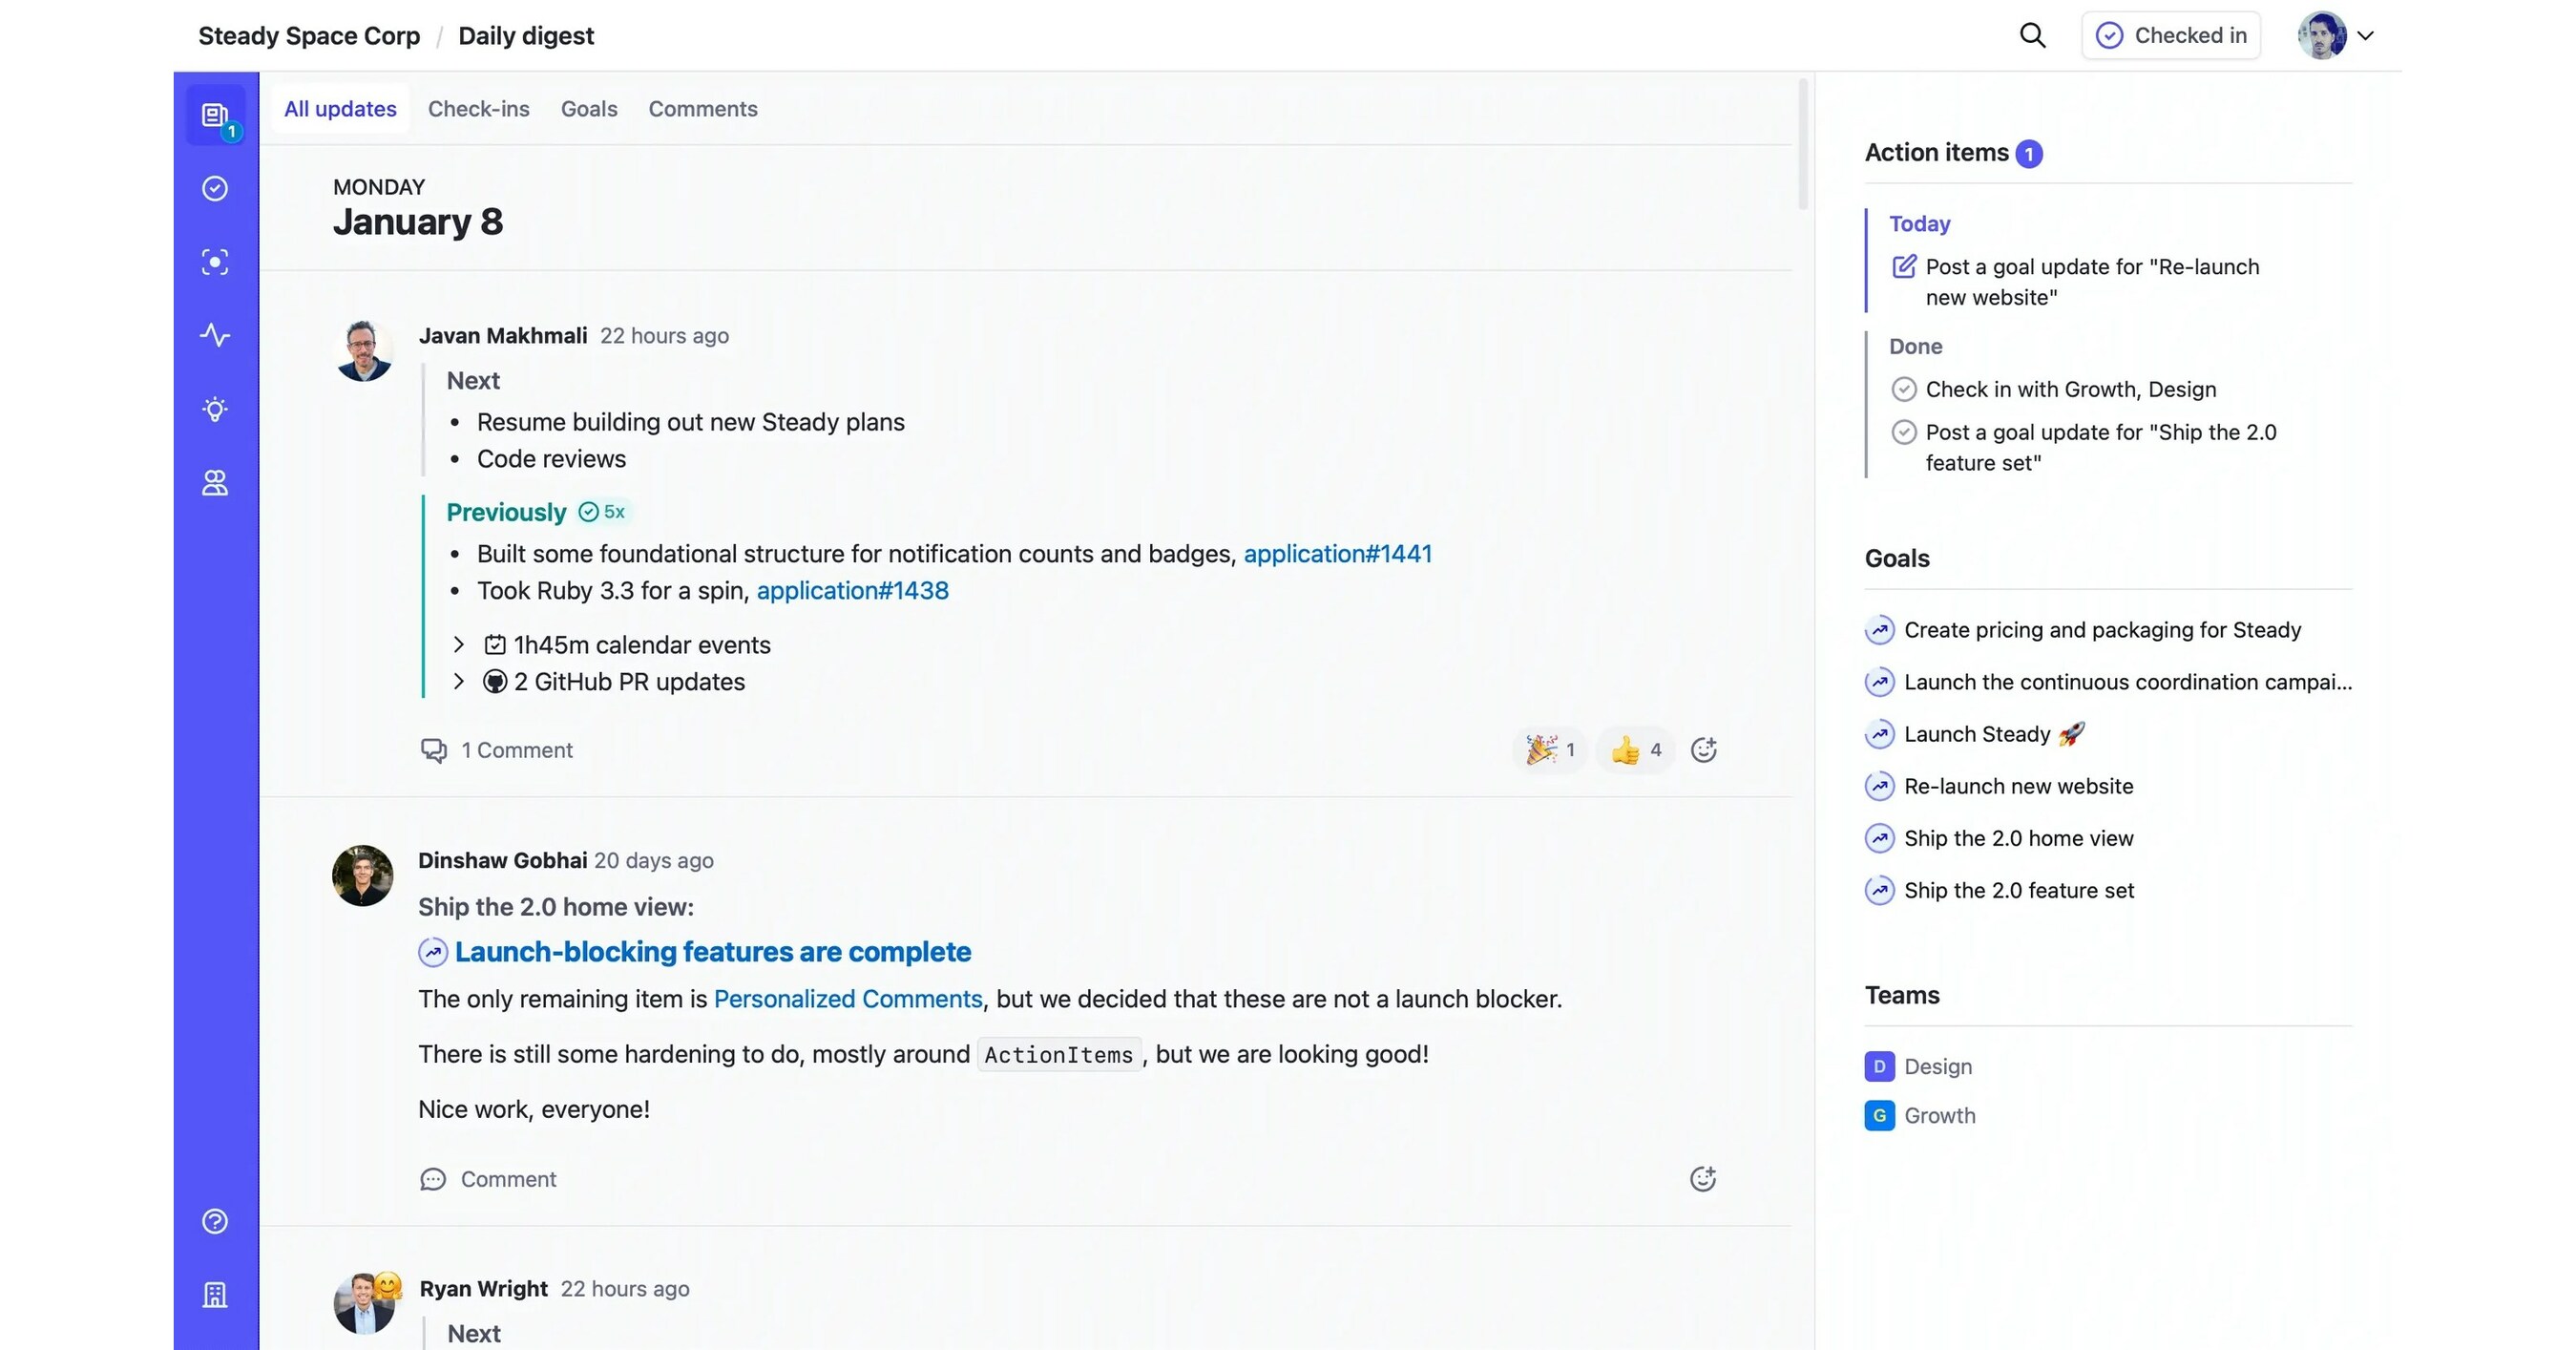The width and height of the screenshot is (2576, 1350).
Task: Open the Goals focus icon in sidebar
Action: [215, 262]
